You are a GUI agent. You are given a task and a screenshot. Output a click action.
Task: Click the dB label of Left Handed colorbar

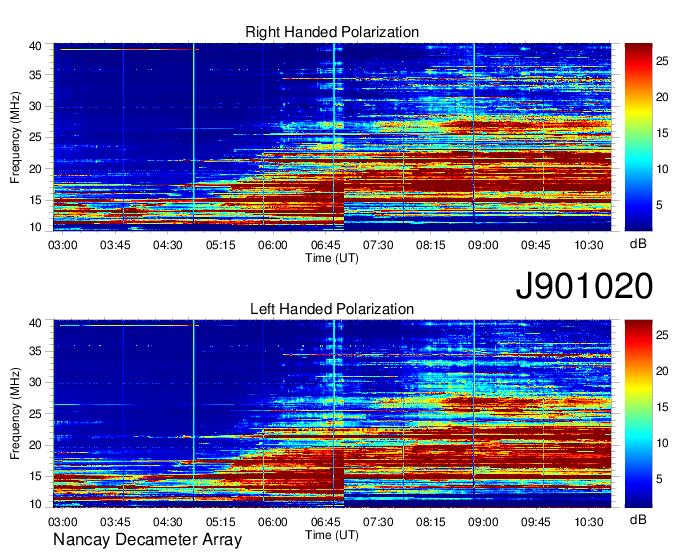[638, 519]
